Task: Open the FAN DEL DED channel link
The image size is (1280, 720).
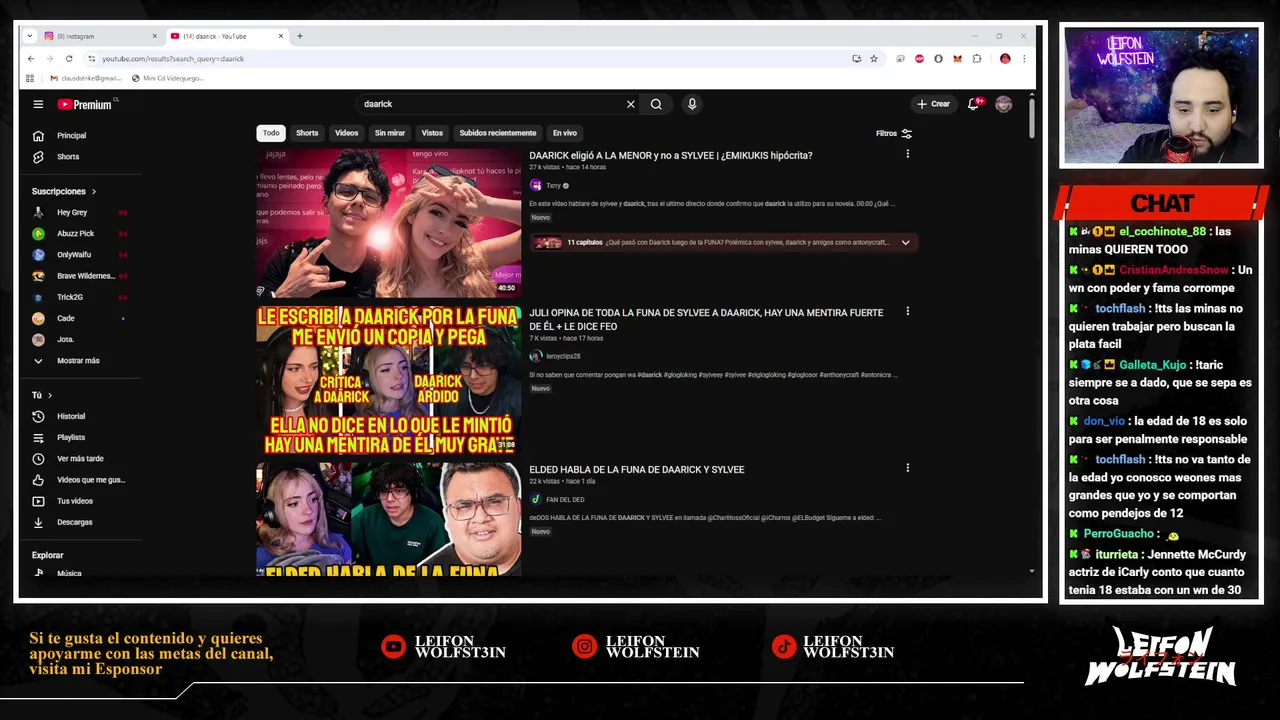Action: pyautogui.click(x=565, y=500)
